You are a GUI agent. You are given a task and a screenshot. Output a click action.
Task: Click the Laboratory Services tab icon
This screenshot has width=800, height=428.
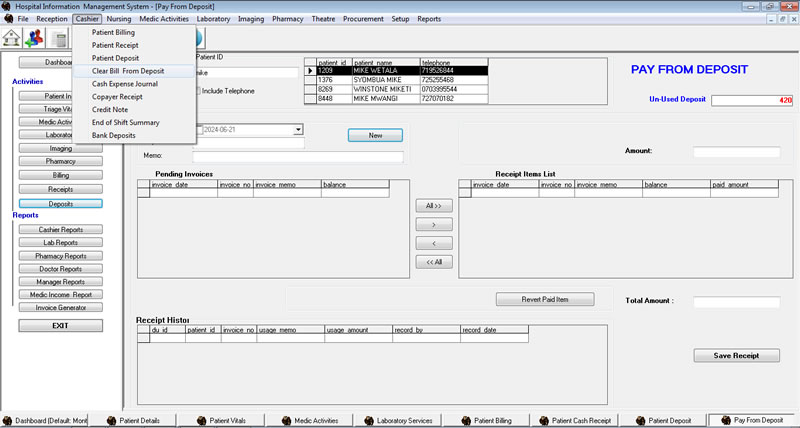point(368,421)
